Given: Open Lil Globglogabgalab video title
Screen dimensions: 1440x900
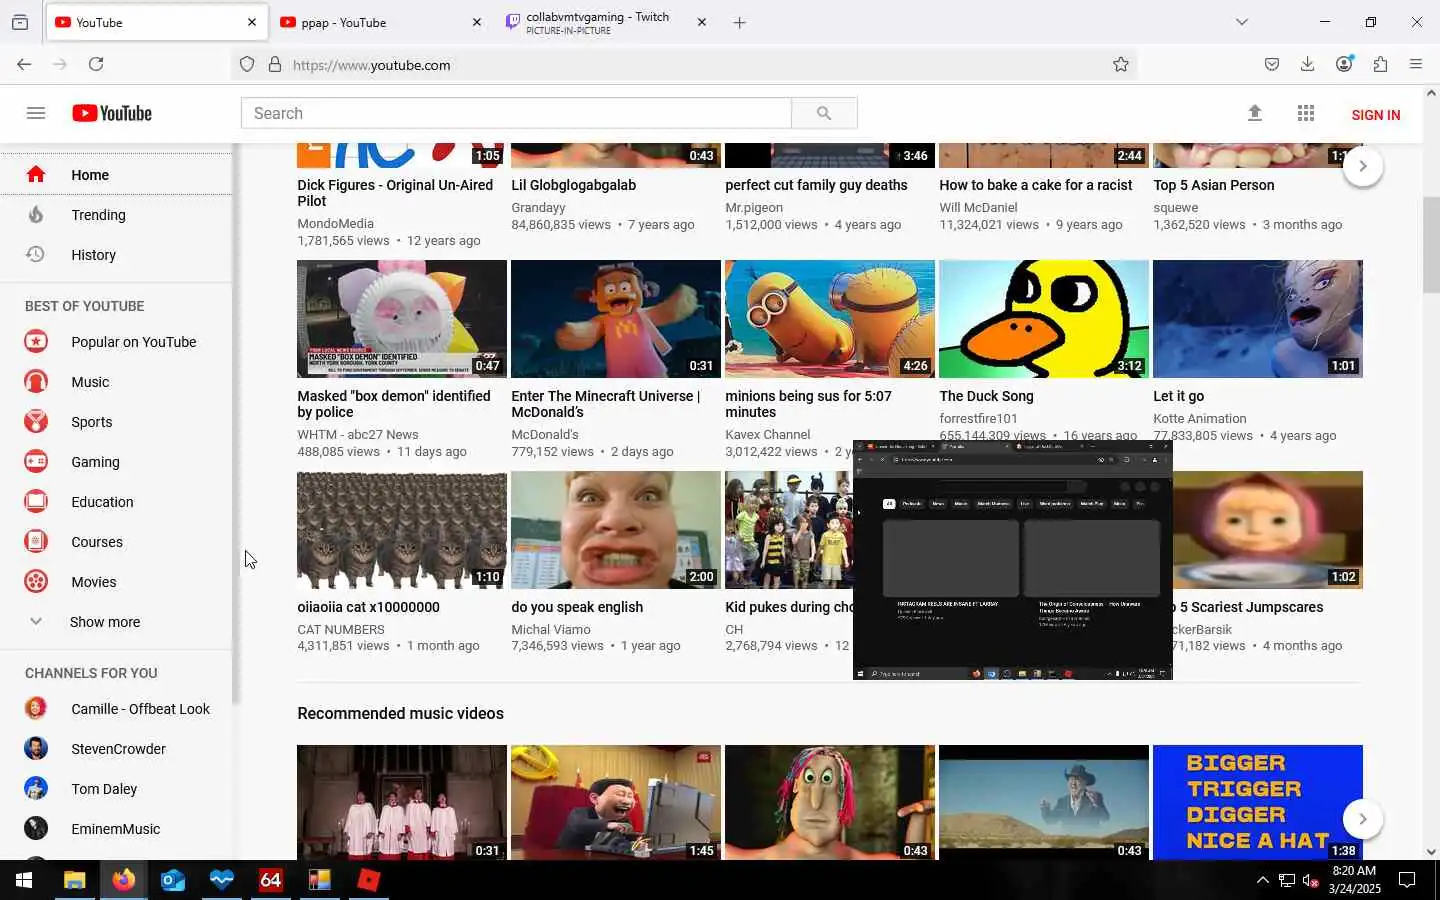Looking at the screenshot, I should point(573,185).
